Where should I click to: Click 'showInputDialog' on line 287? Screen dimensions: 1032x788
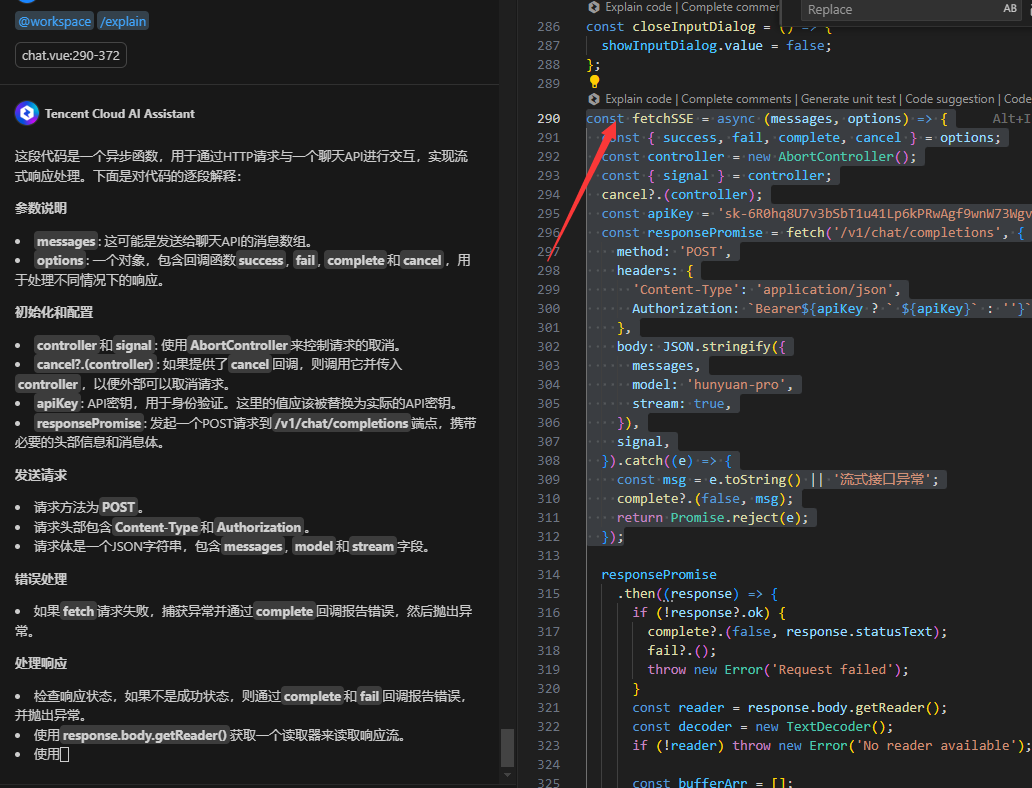tap(659, 46)
